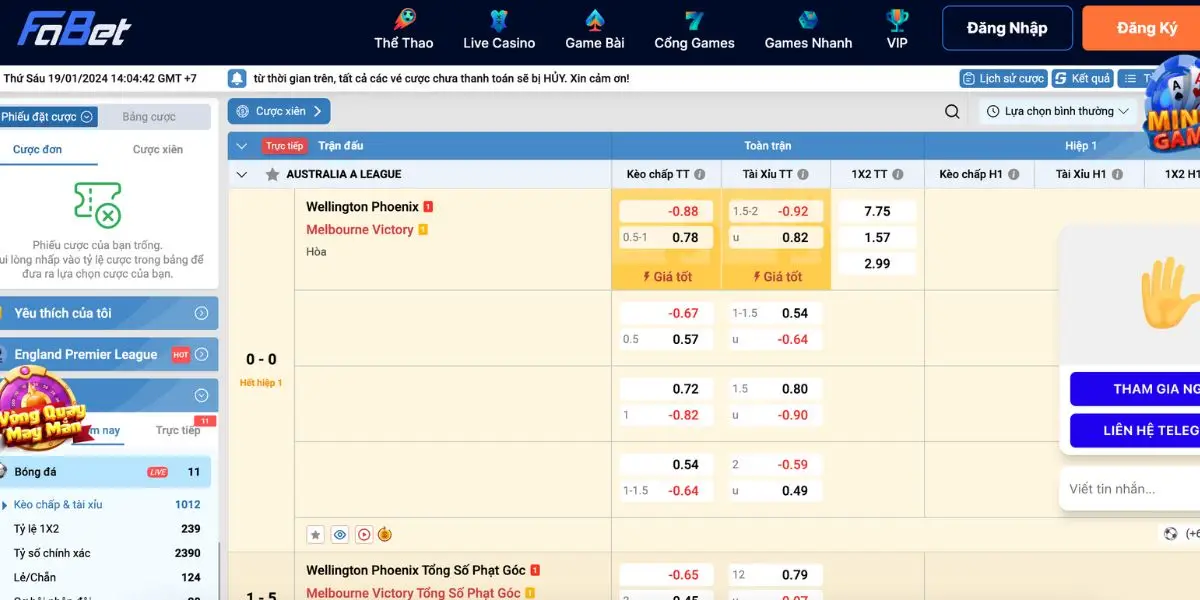The height and width of the screenshot is (600, 1200).
Task: Toggle the match favorite star button
Action: point(315,535)
